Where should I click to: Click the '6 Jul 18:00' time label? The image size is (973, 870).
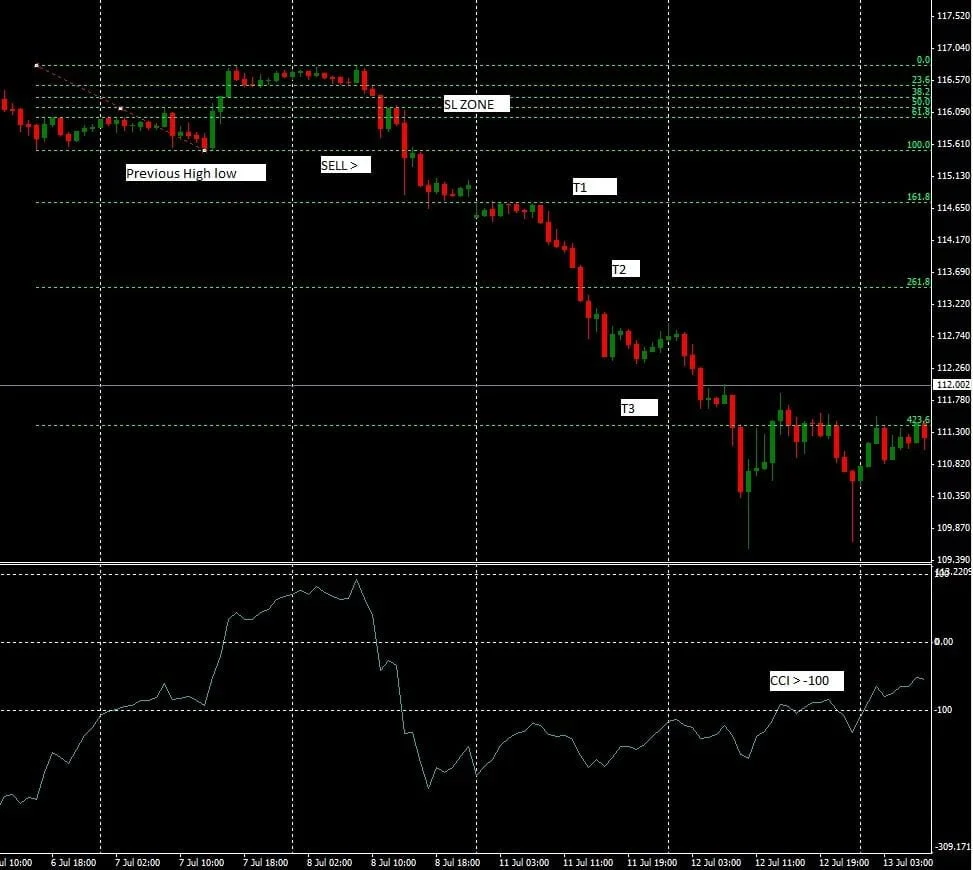(73, 863)
